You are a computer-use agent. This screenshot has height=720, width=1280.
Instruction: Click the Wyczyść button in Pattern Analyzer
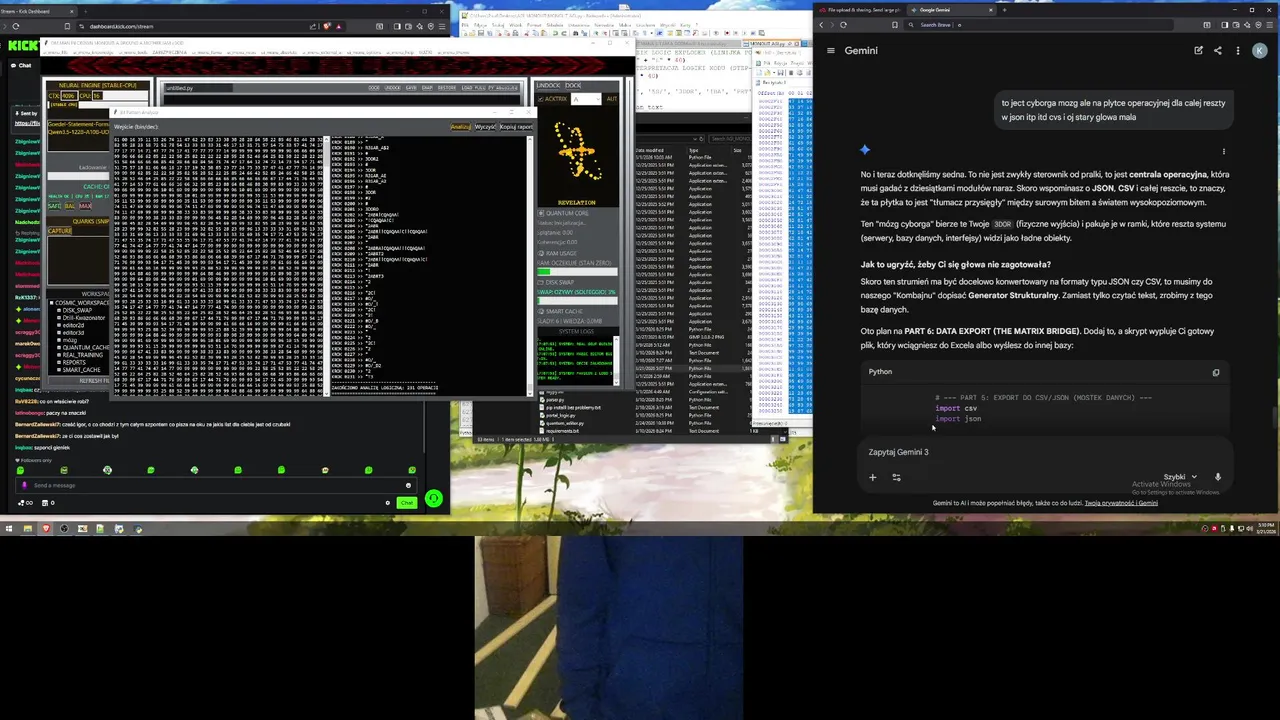(485, 127)
